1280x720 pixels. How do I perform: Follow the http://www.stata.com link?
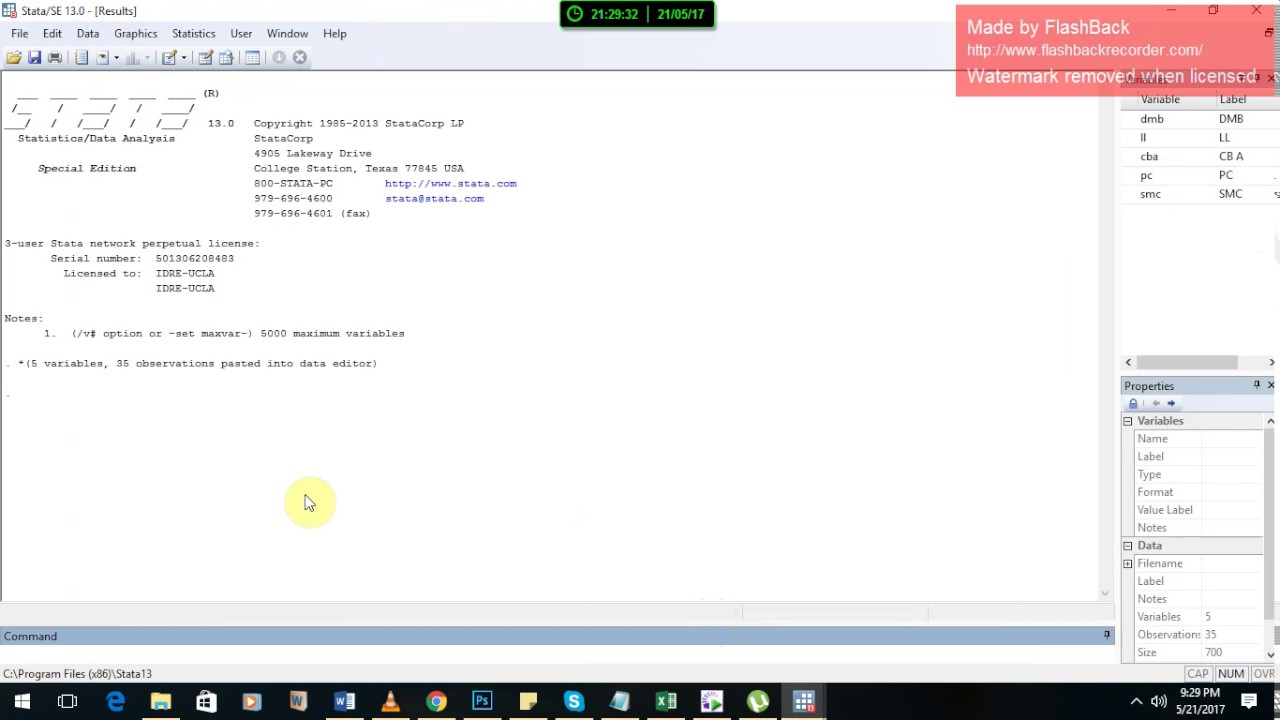tap(451, 183)
